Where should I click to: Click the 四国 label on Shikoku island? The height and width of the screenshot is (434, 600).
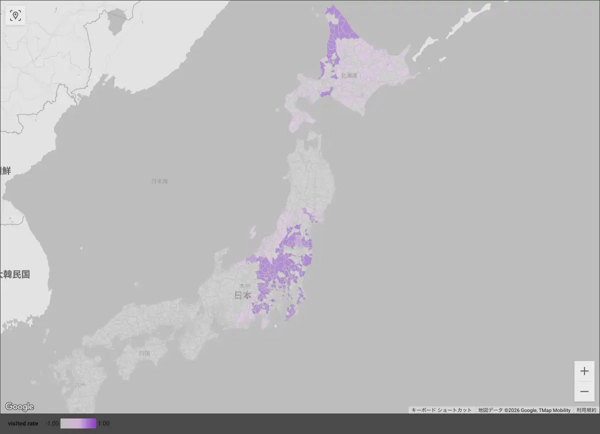145,353
